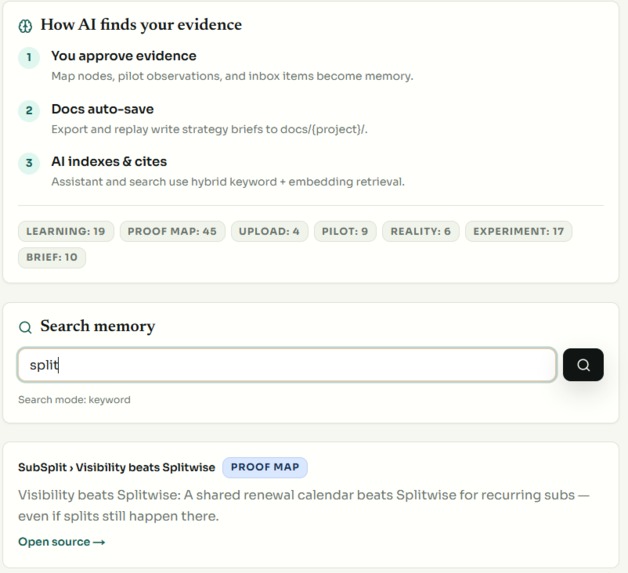628x573 pixels.
Task: Select the UPLOAD: 4 chip
Action: (269, 231)
